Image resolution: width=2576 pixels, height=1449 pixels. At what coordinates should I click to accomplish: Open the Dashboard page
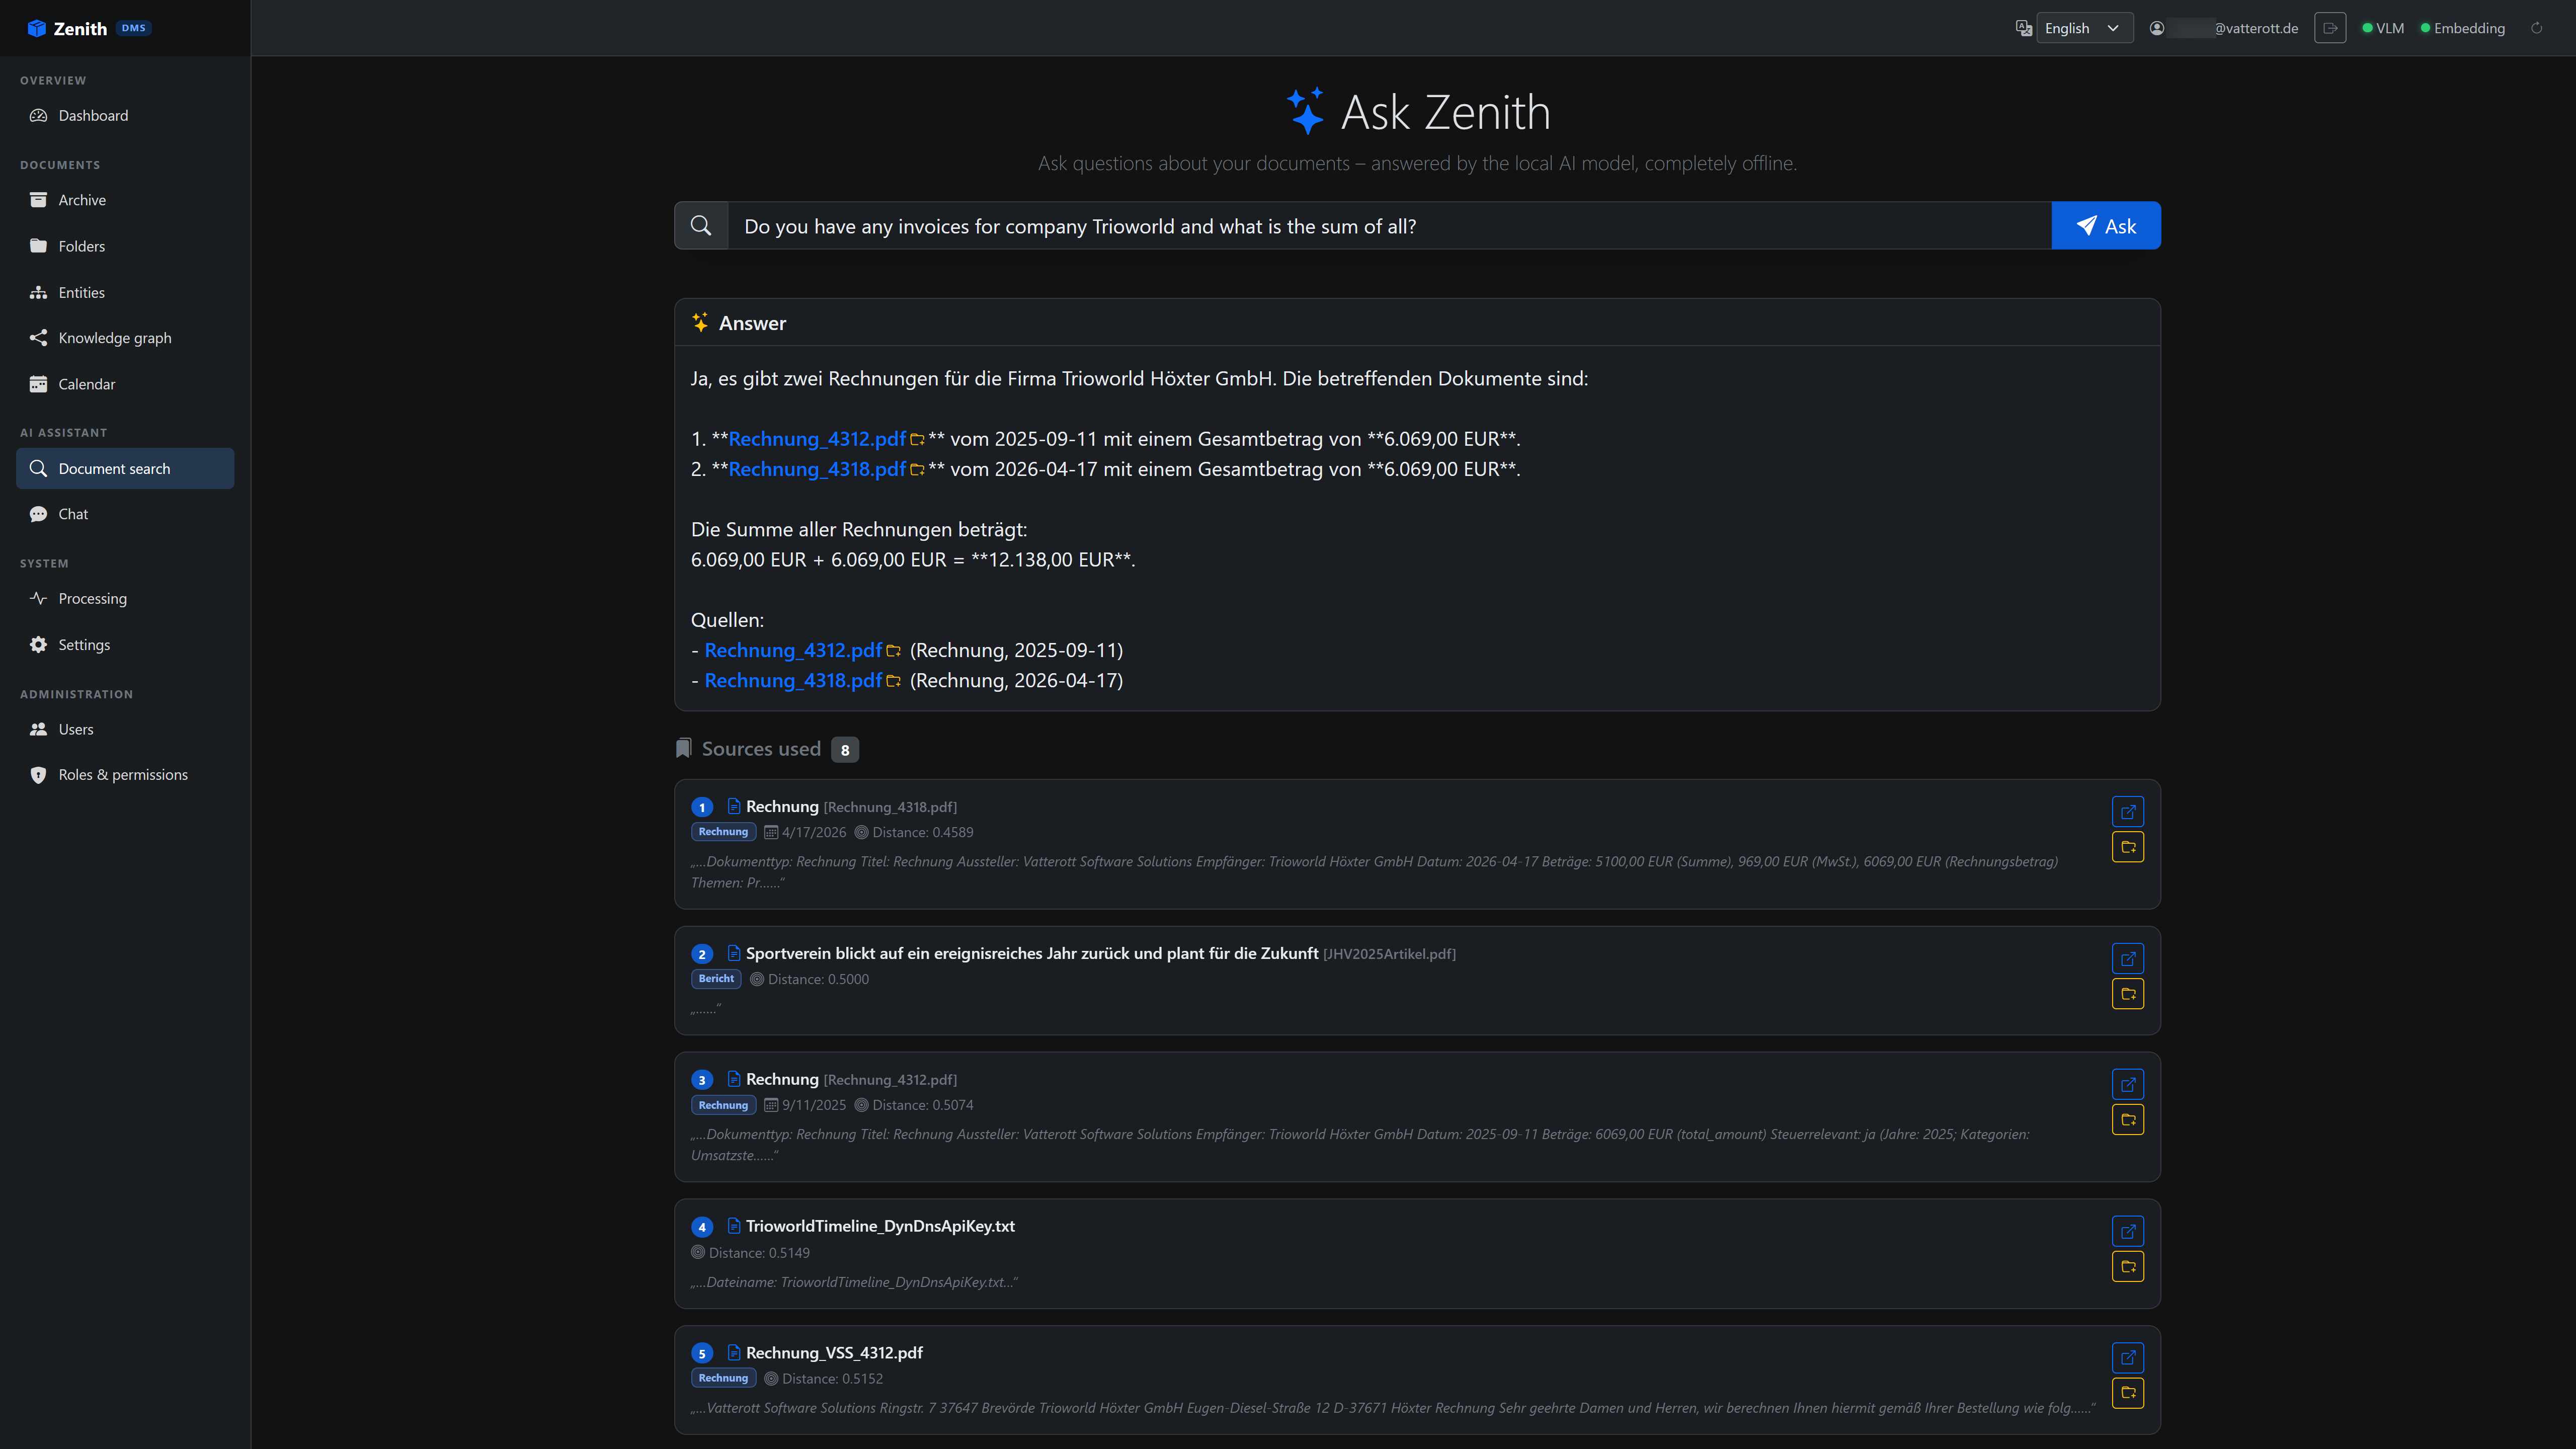[x=125, y=115]
